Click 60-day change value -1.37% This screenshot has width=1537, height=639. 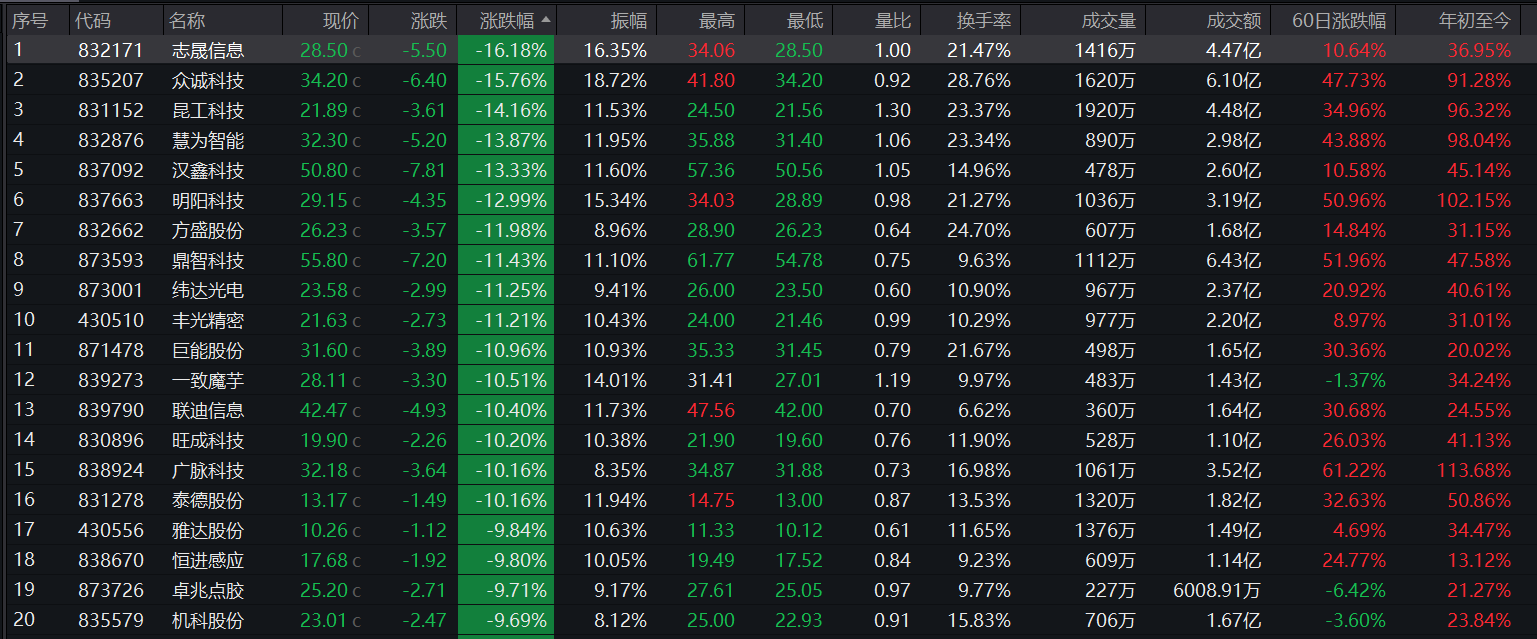pos(1356,380)
